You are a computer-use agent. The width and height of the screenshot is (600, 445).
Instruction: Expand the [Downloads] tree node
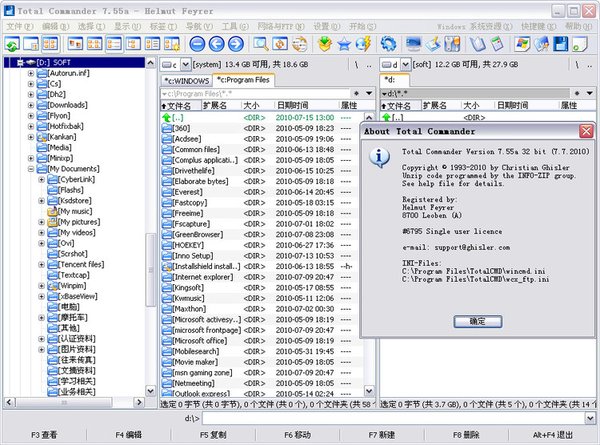click(32, 104)
